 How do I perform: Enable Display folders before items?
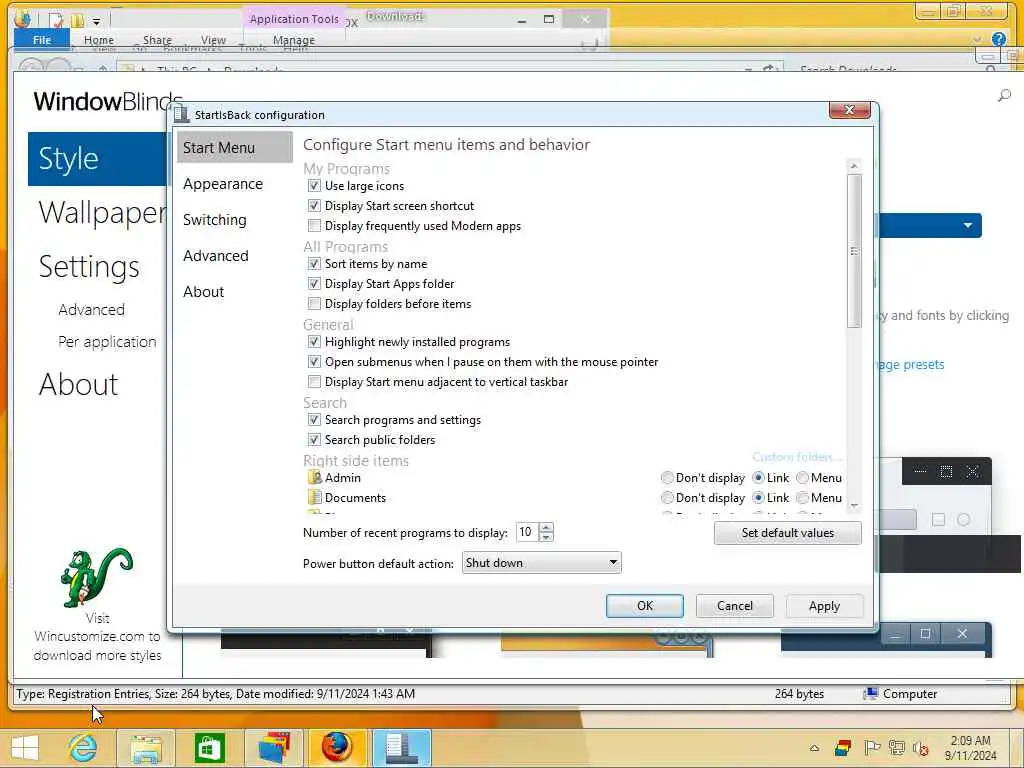pyautogui.click(x=314, y=304)
